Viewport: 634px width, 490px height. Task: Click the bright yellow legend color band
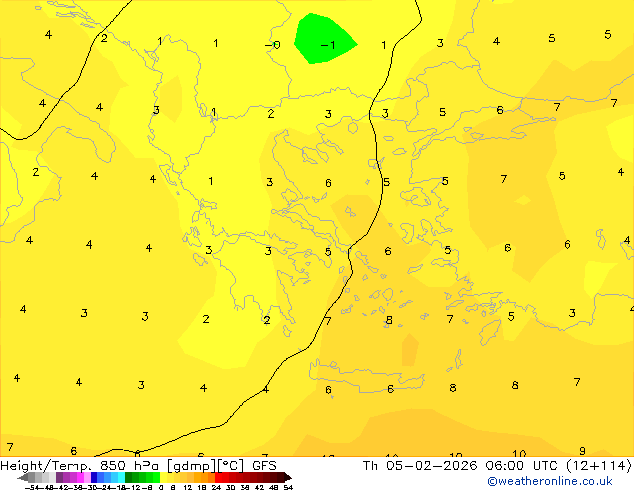tap(163, 477)
